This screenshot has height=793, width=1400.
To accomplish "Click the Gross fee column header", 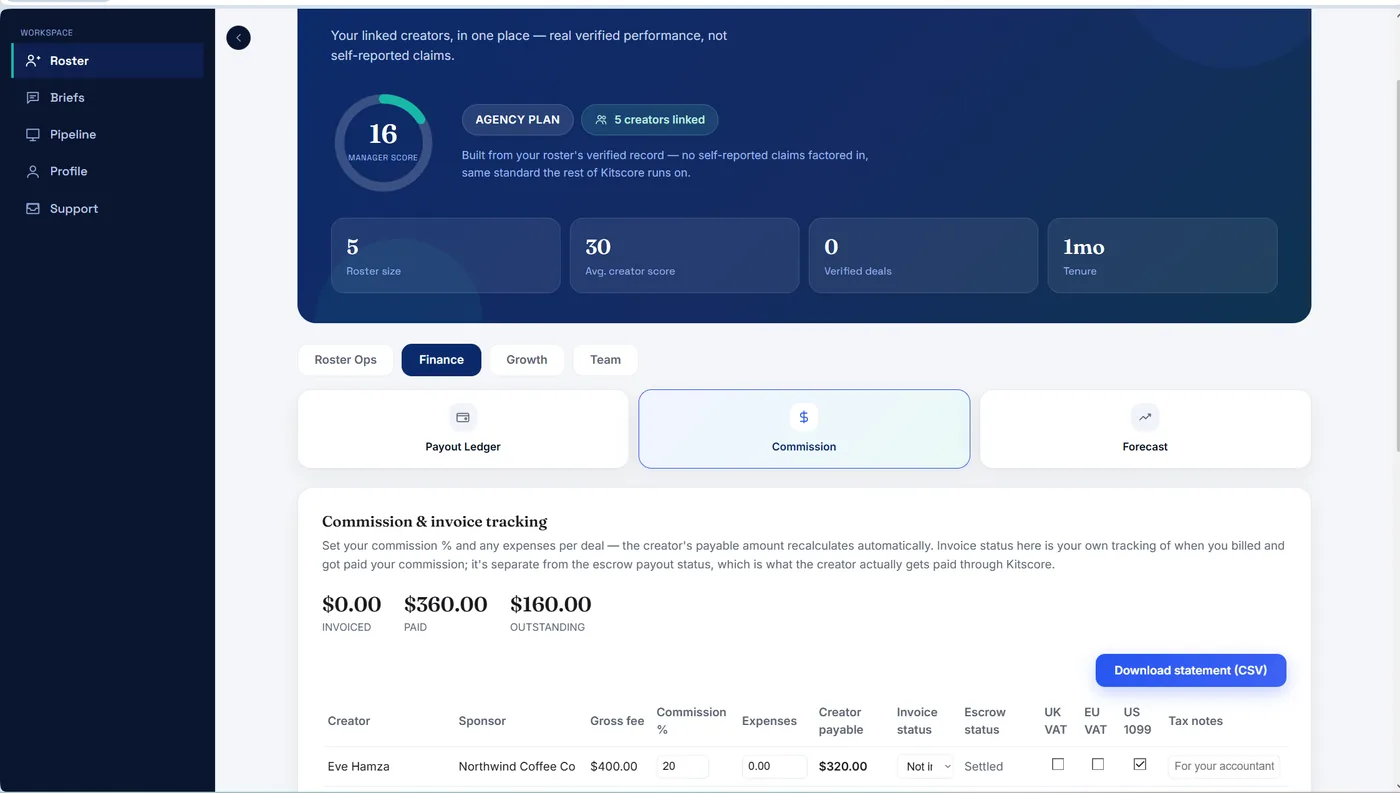I will pyautogui.click(x=617, y=721).
